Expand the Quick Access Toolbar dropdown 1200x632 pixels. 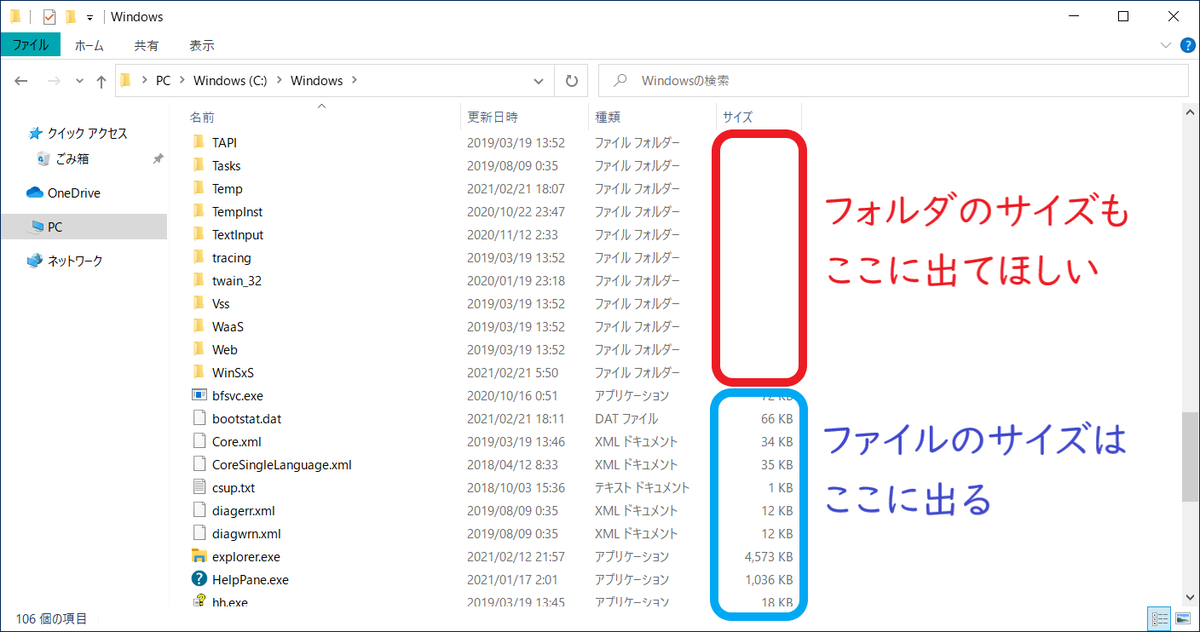(88, 16)
